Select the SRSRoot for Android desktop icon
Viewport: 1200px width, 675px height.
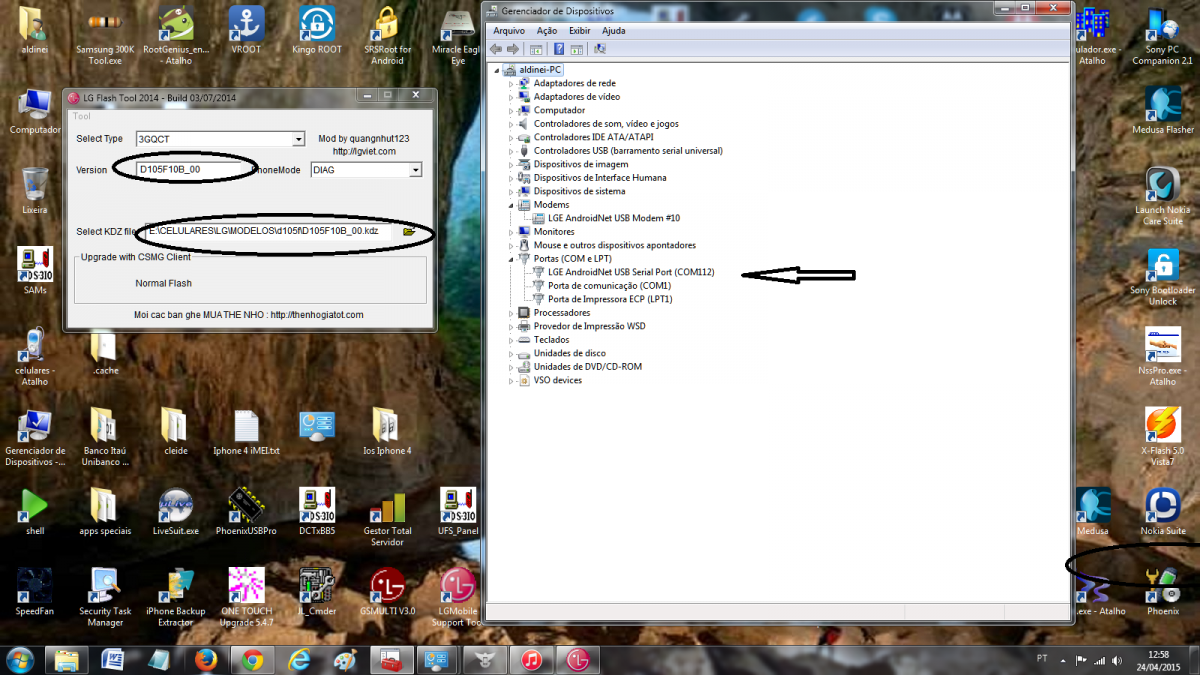tap(387, 37)
